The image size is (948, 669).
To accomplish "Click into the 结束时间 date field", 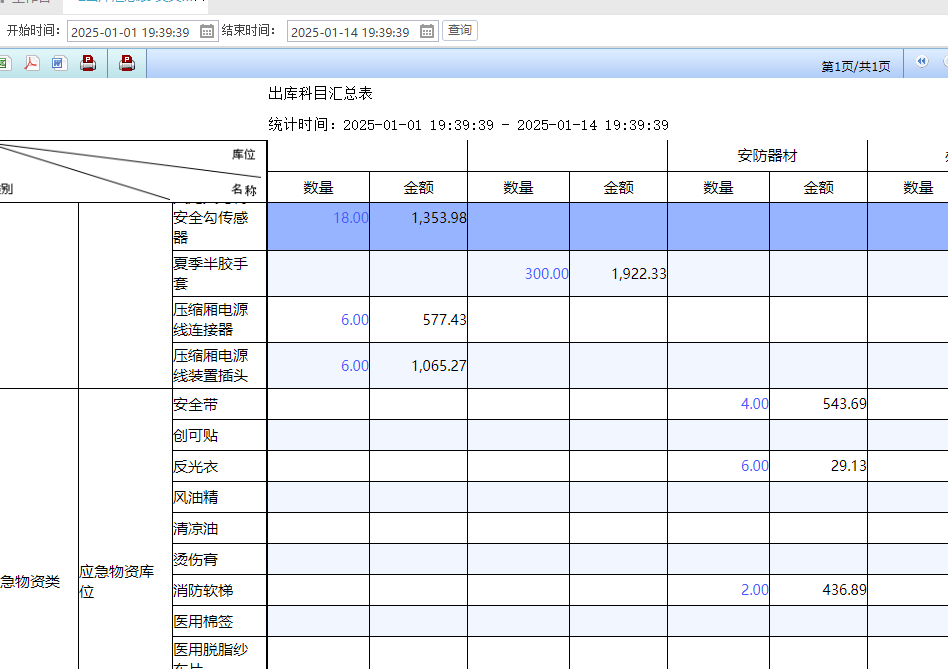I will 350,32.
